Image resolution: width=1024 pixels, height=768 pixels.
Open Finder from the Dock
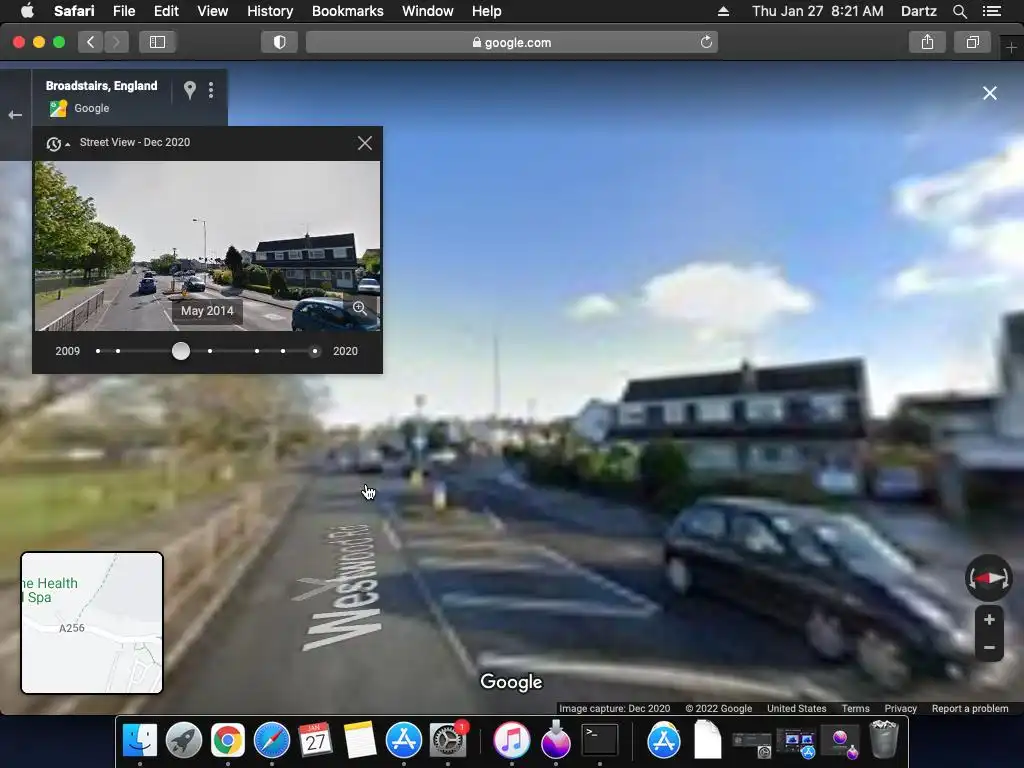pyautogui.click(x=140, y=741)
